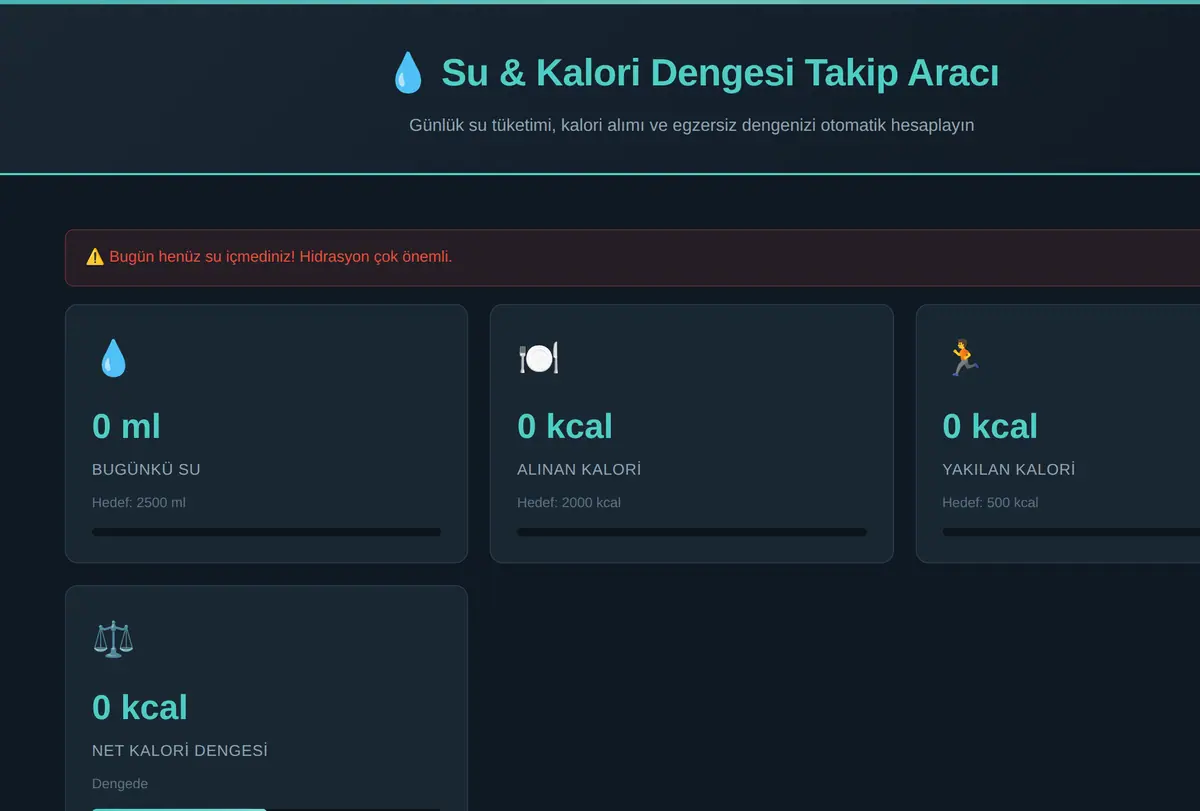Viewport: 1200px width, 811px height.
Task: Click the balance scales icon
Action: pos(113,639)
